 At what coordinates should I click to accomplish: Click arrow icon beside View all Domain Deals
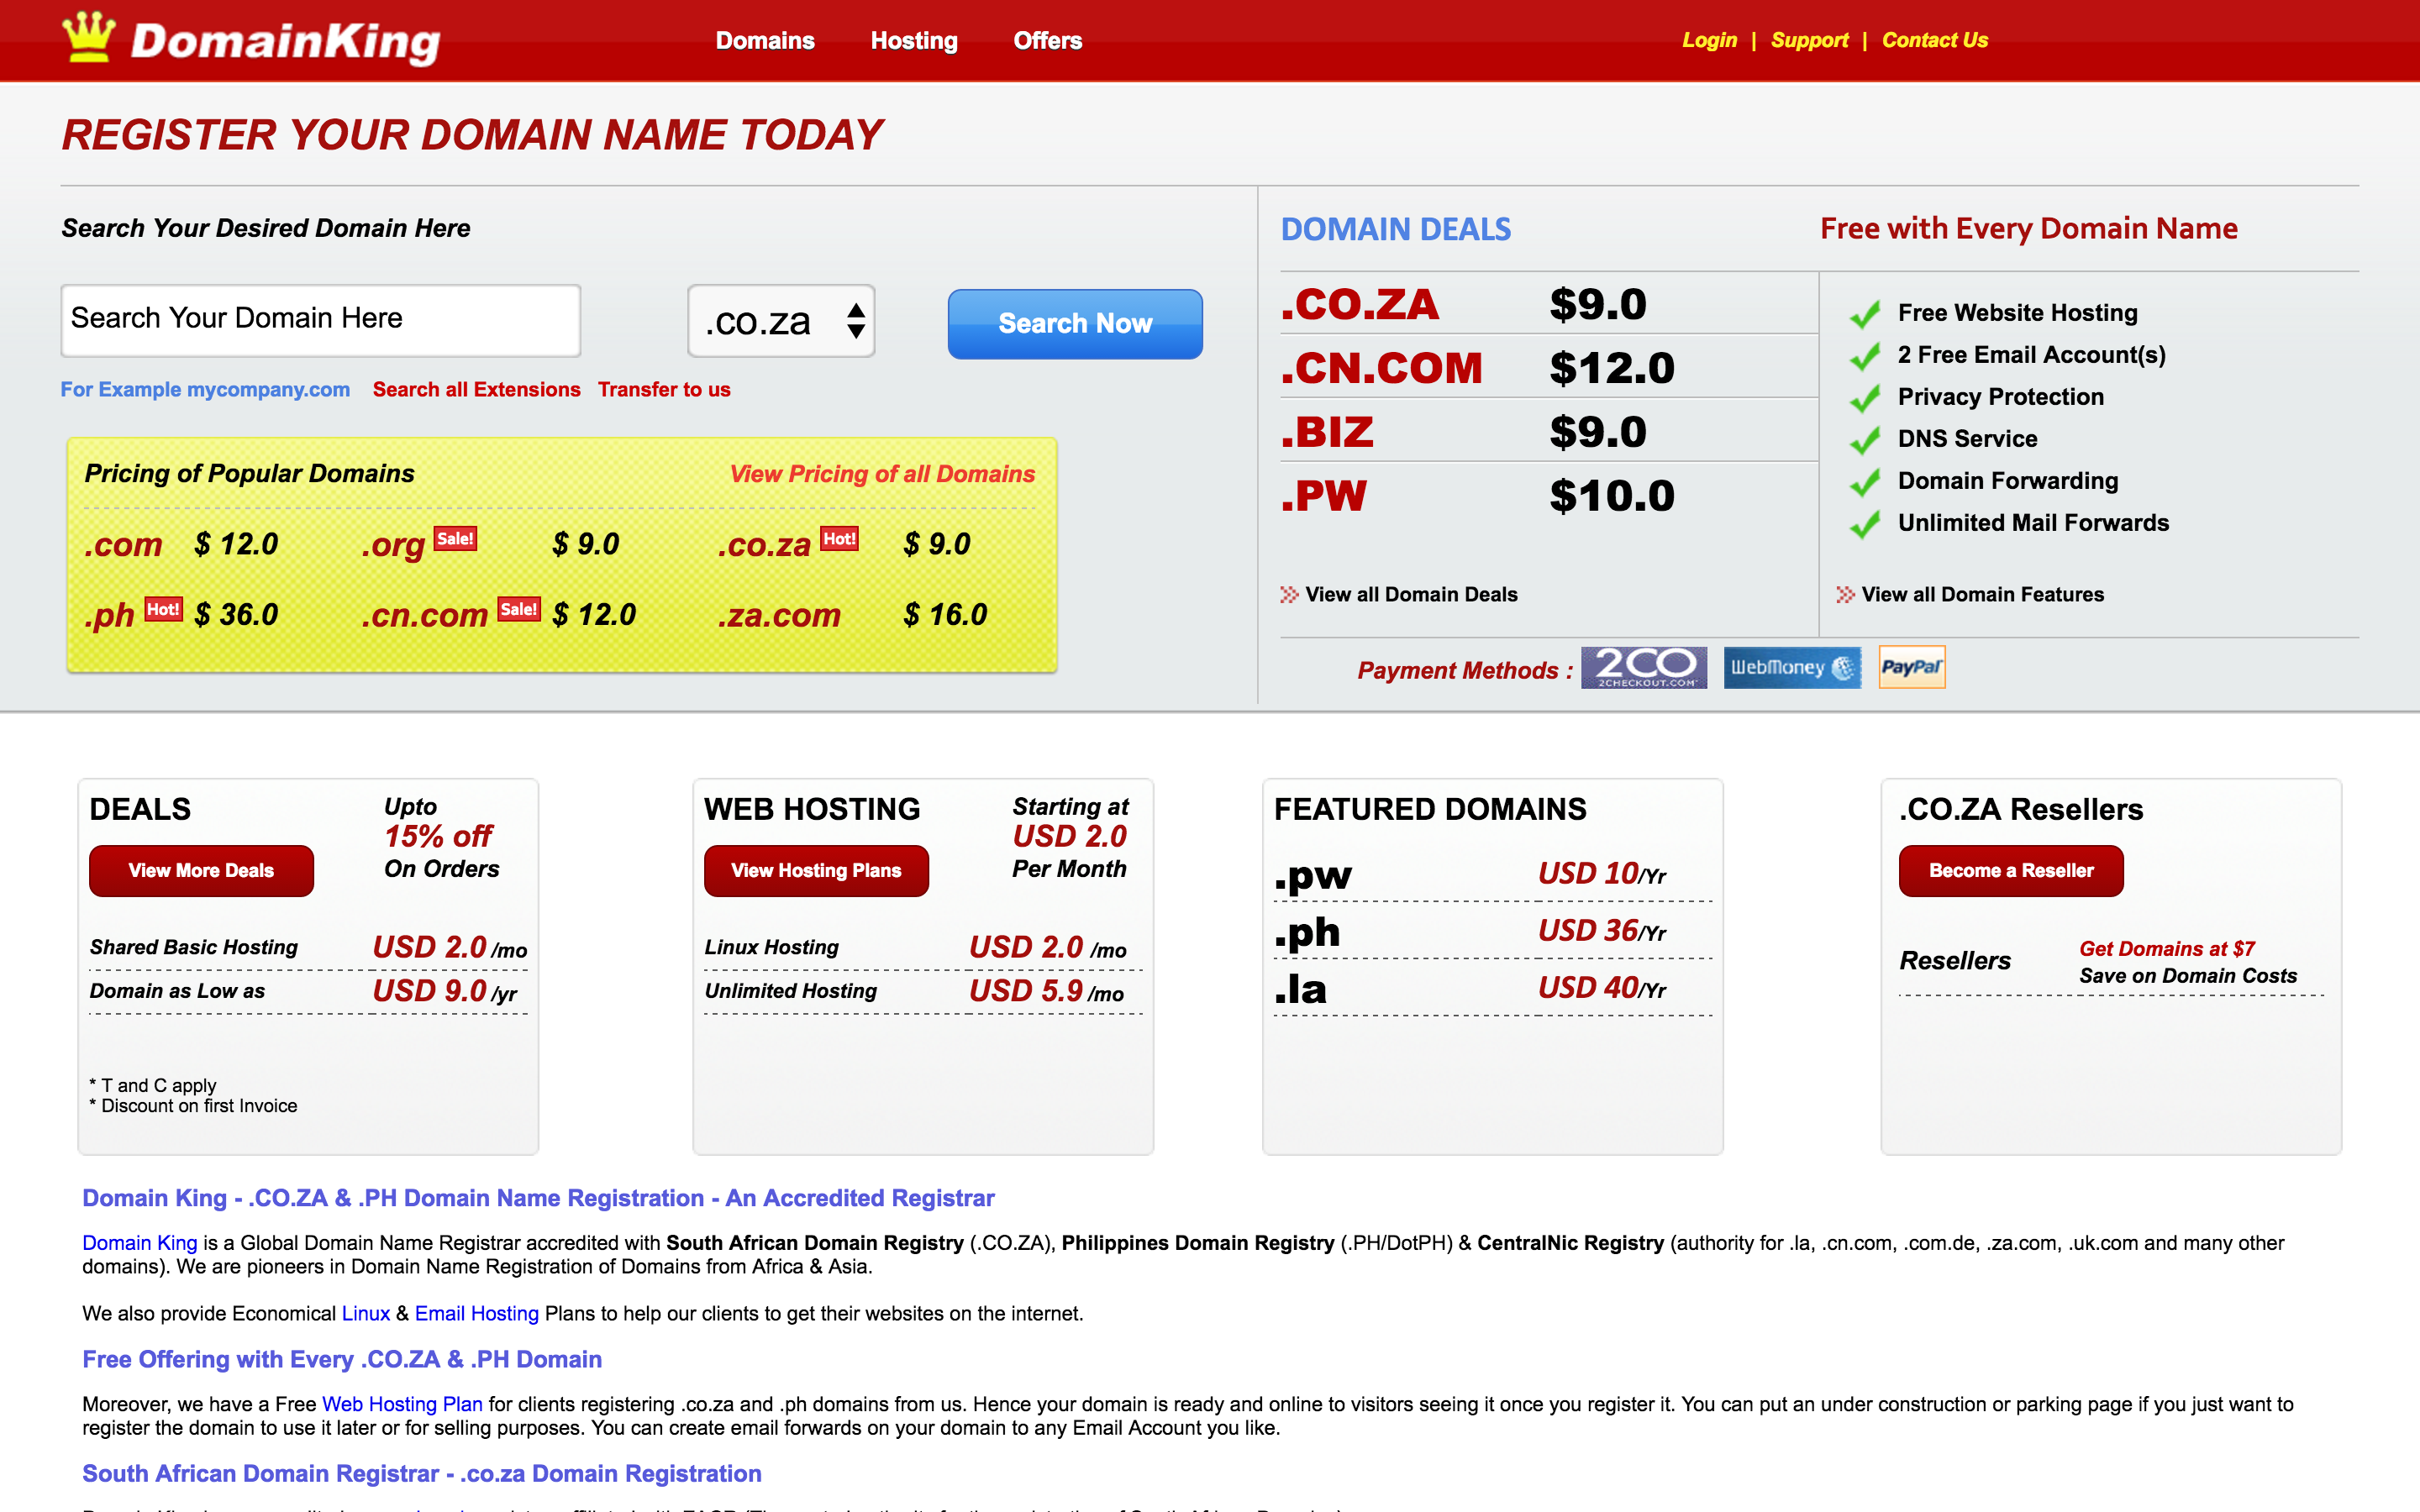coord(1289,595)
